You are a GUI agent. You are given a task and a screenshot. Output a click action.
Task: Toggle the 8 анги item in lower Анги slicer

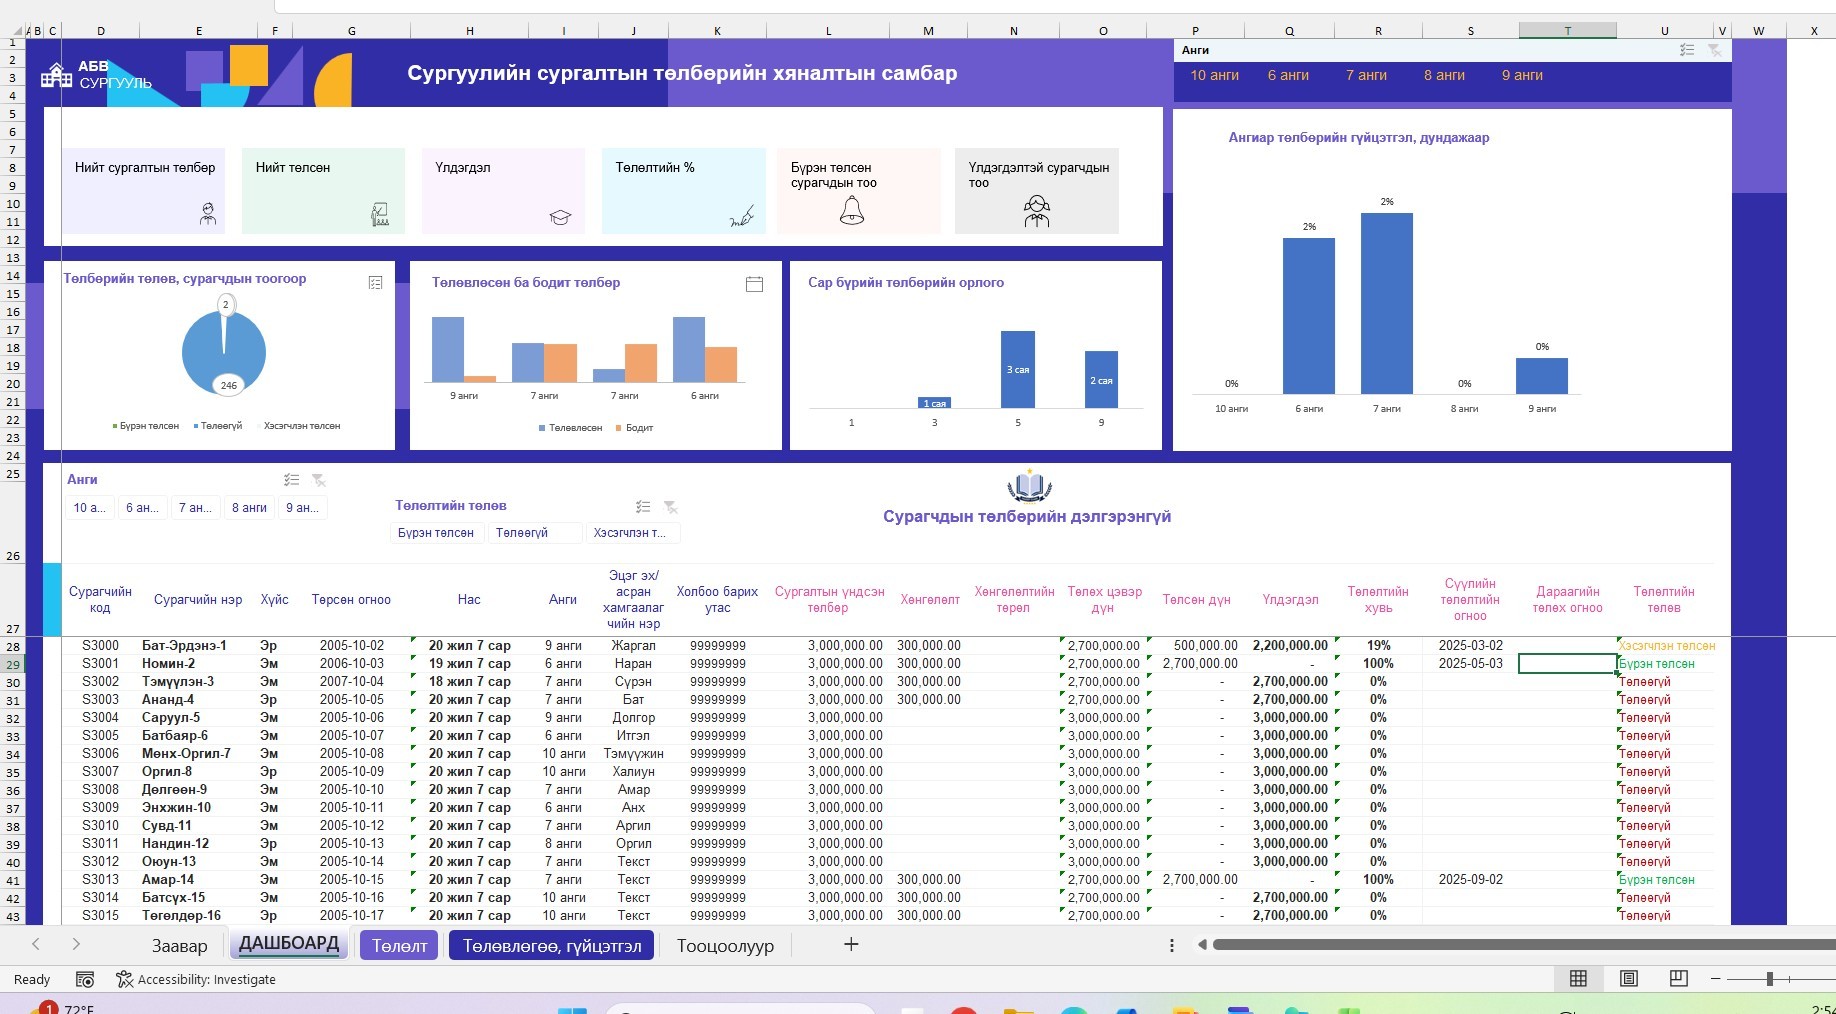click(x=249, y=508)
